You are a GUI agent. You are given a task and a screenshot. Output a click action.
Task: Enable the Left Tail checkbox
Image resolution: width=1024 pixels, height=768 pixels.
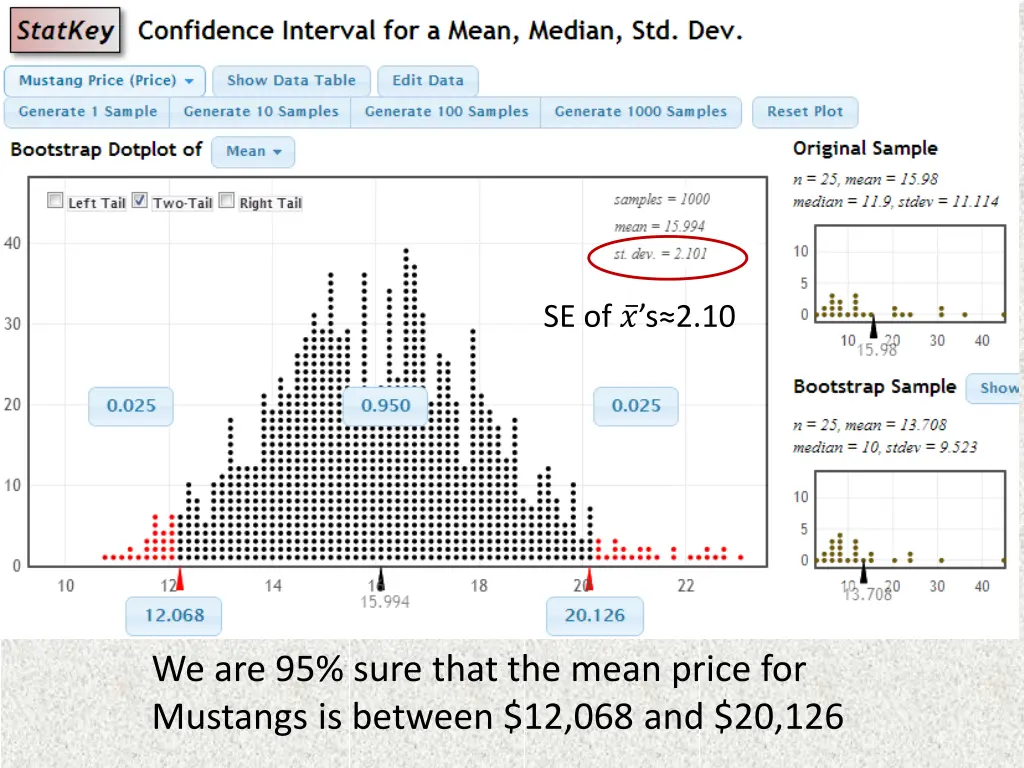56,200
